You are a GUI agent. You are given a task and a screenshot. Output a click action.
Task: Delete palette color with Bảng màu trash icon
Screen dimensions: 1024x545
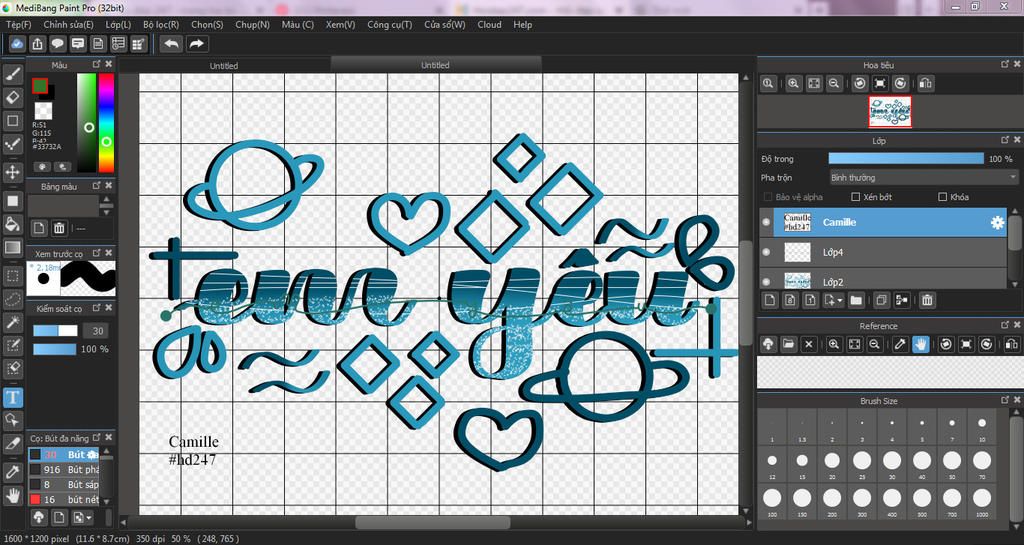click(x=59, y=228)
